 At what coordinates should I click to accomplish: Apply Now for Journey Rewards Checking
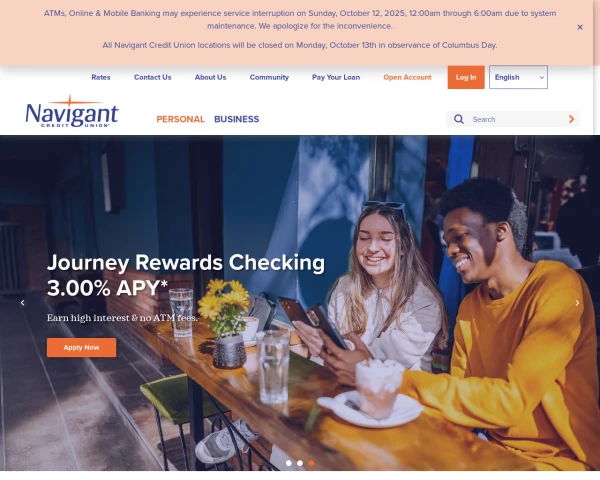click(81, 347)
